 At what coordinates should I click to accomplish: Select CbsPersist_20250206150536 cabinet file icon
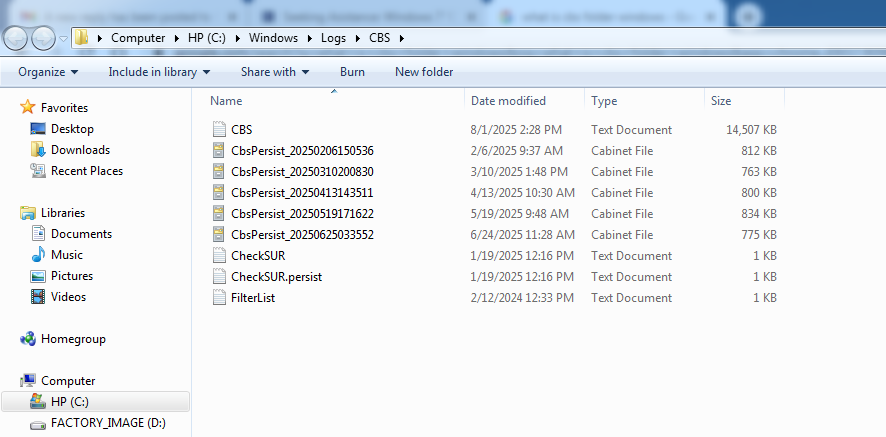click(219, 150)
